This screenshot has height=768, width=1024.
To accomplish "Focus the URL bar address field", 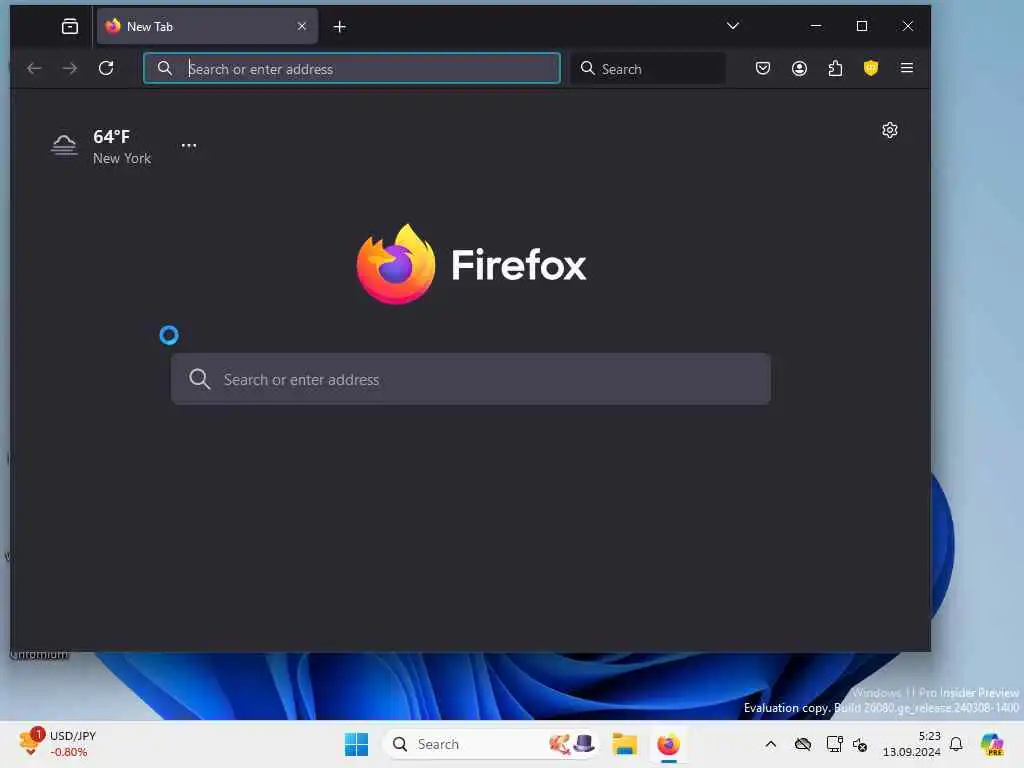I will click(x=352, y=68).
